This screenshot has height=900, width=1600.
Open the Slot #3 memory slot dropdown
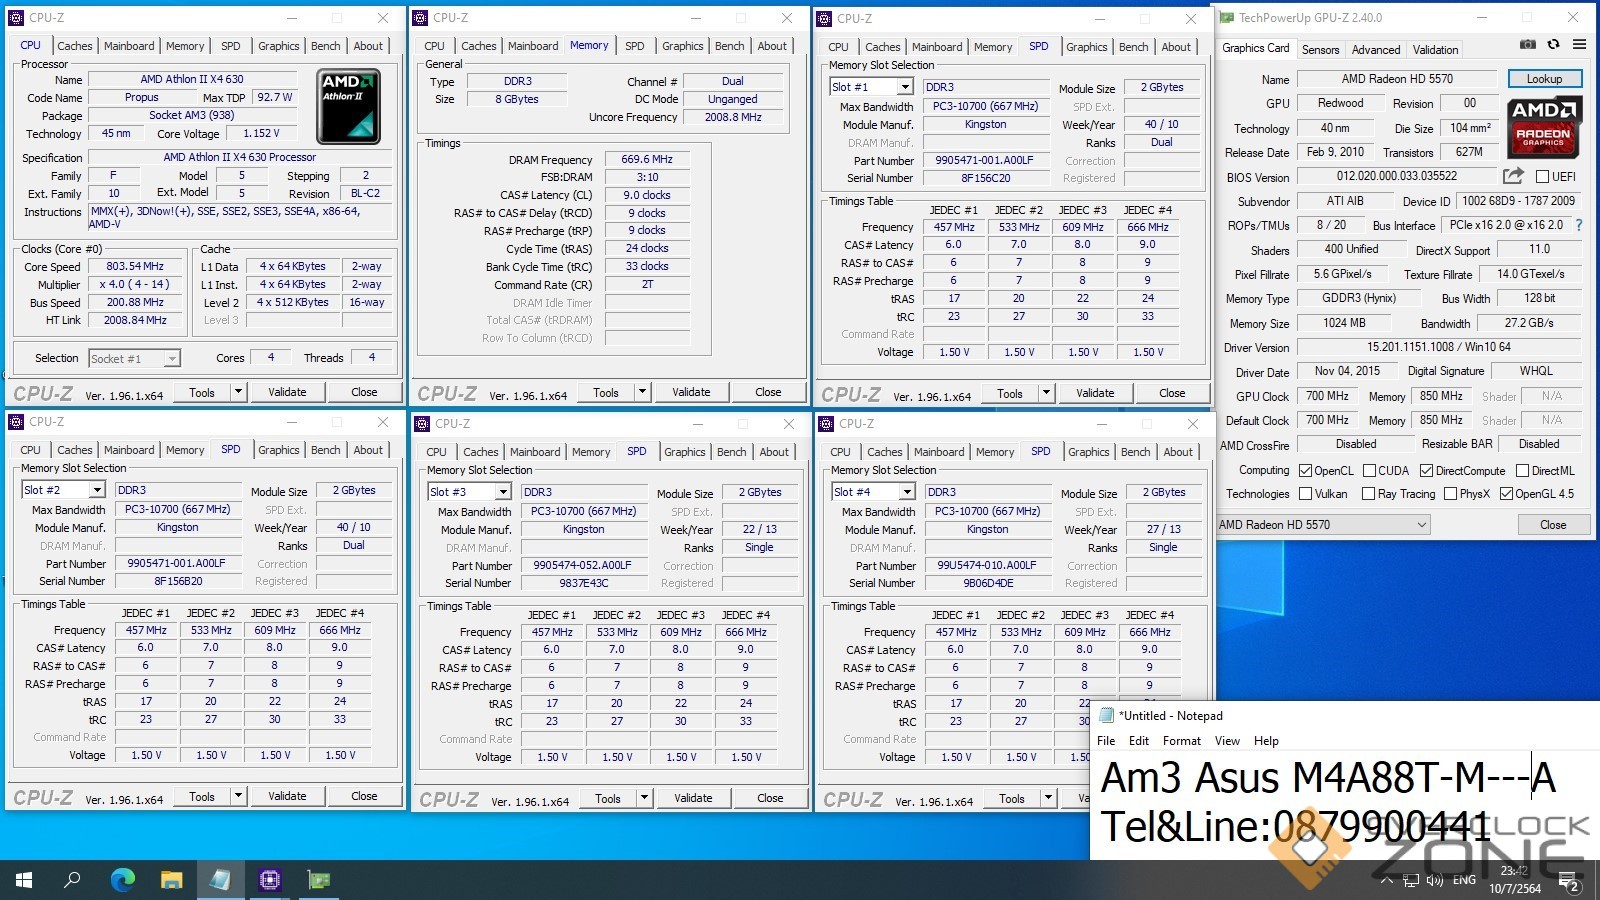coord(502,492)
